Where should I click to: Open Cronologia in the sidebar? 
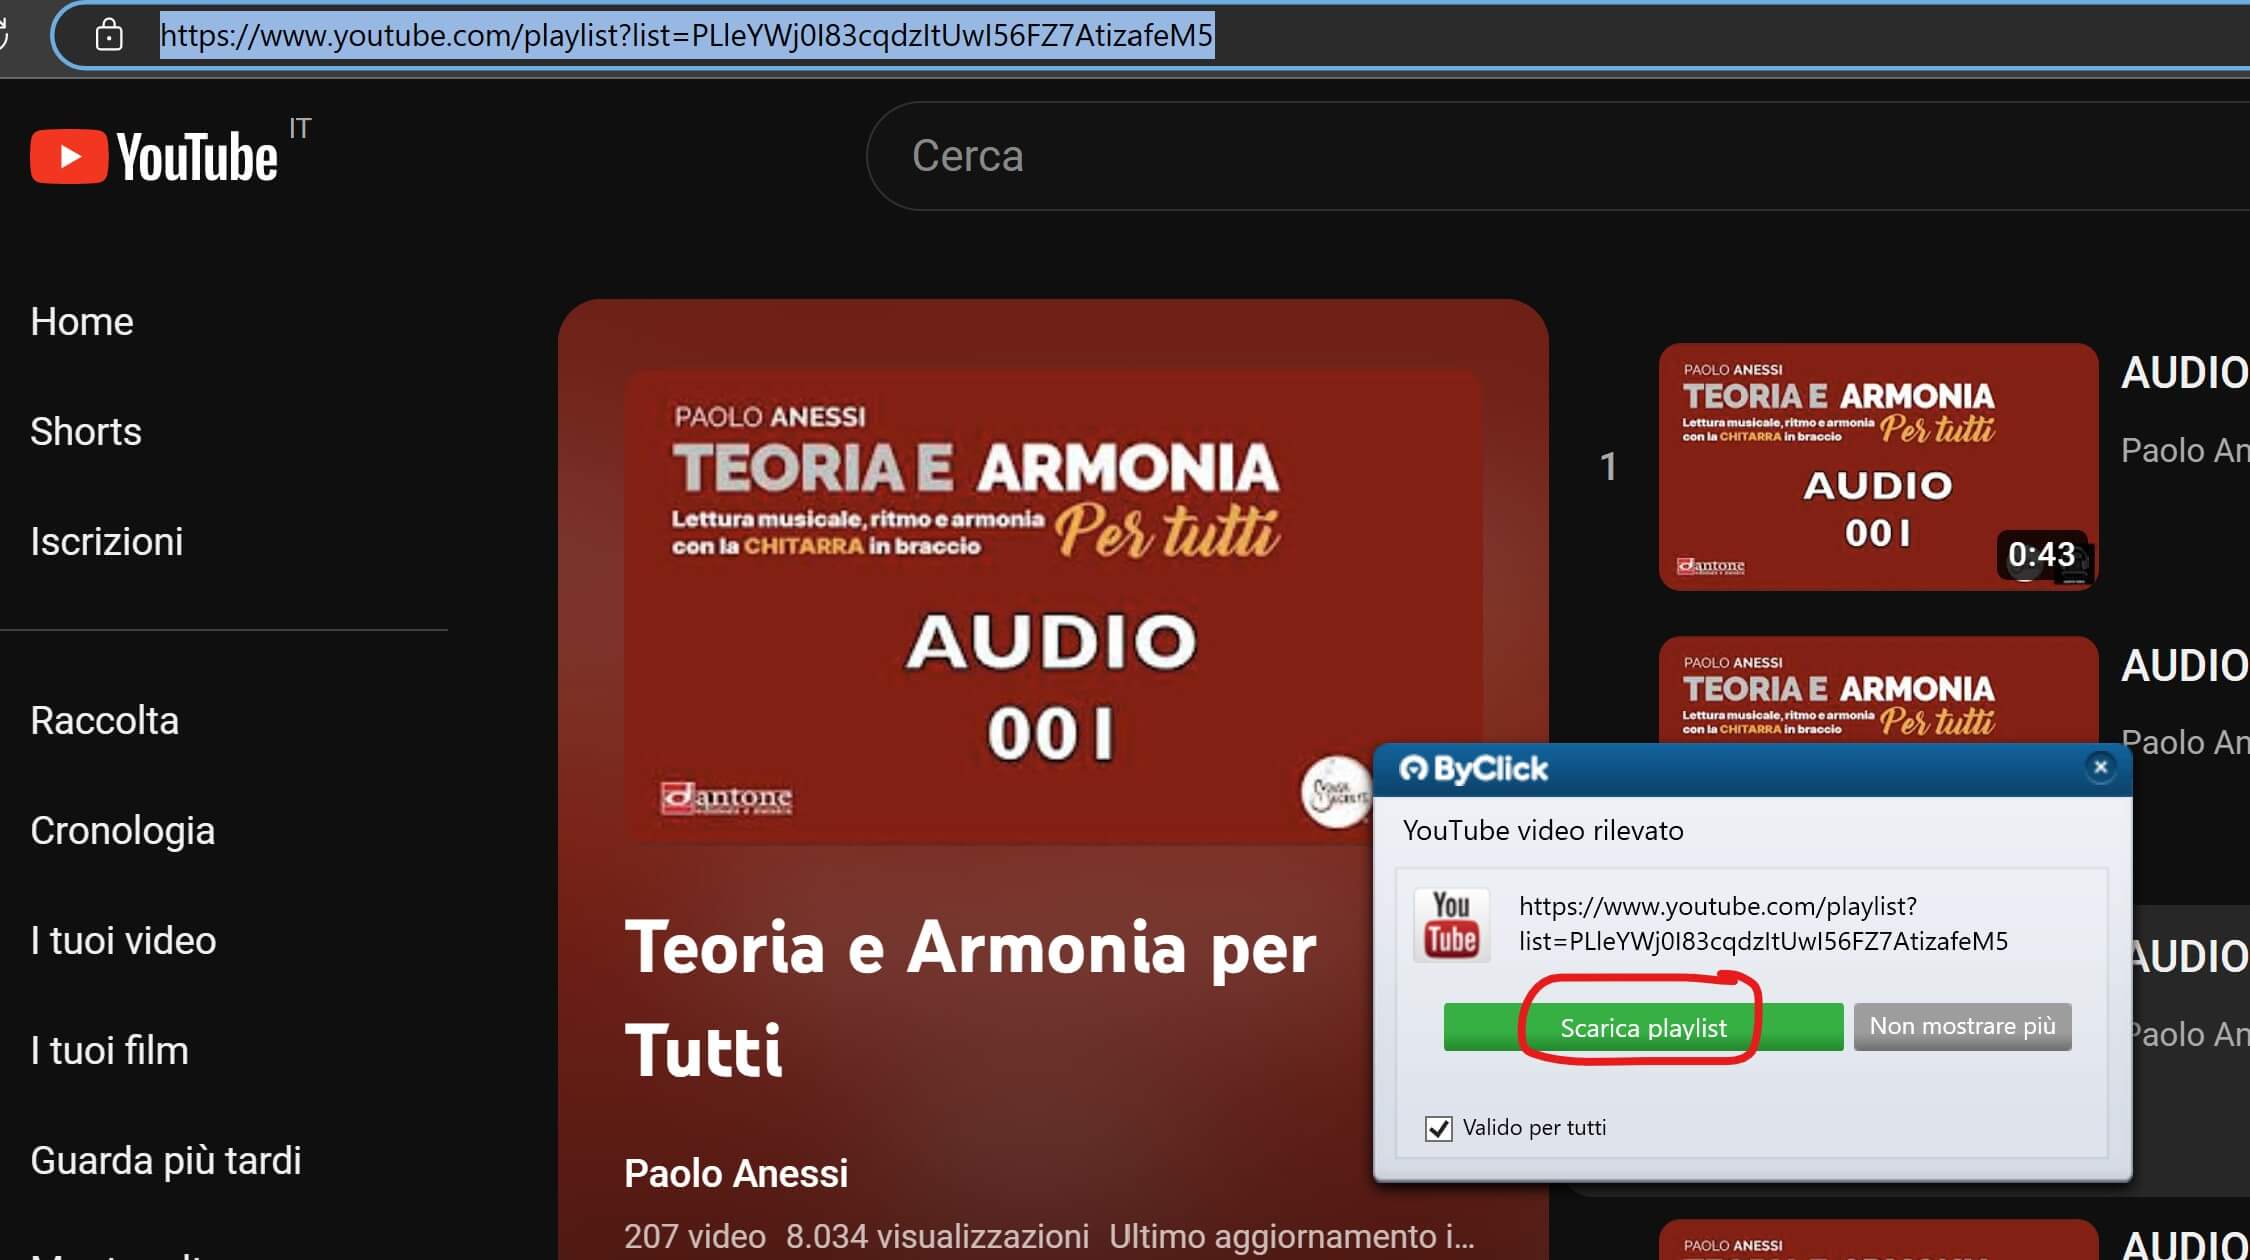coord(123,831)
